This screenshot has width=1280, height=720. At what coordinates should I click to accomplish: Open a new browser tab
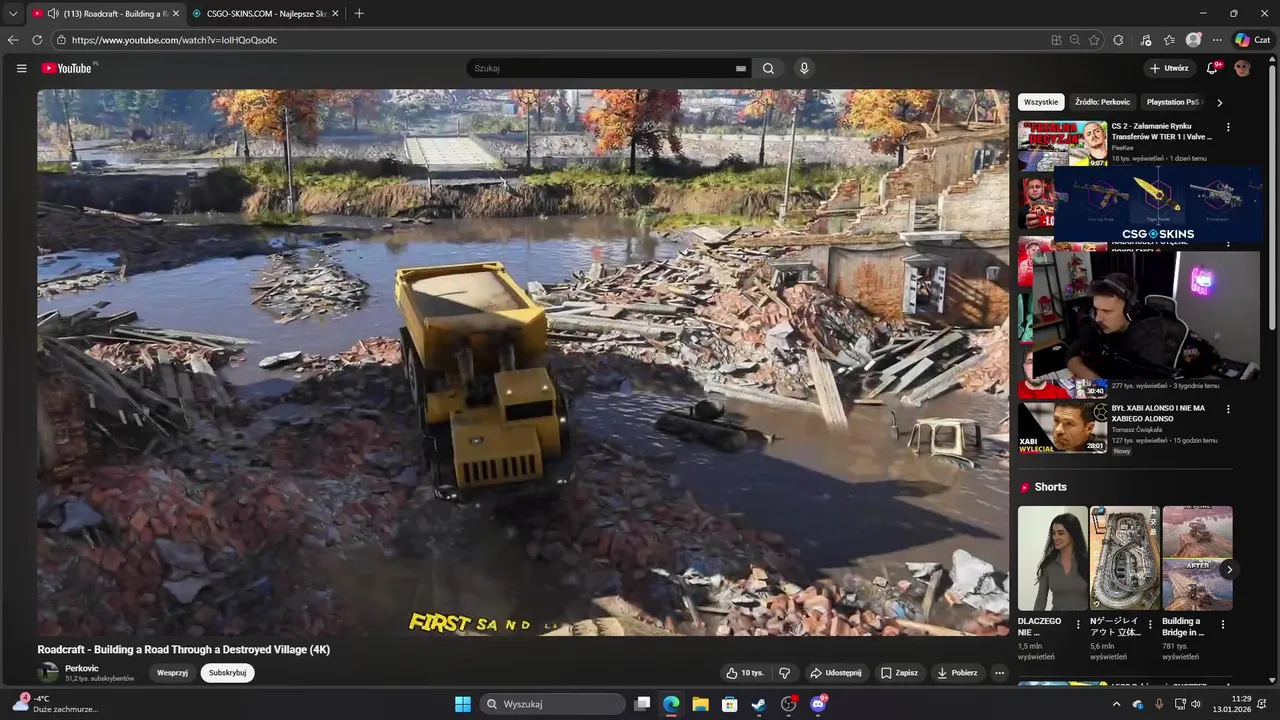click(x=359, y=13)
